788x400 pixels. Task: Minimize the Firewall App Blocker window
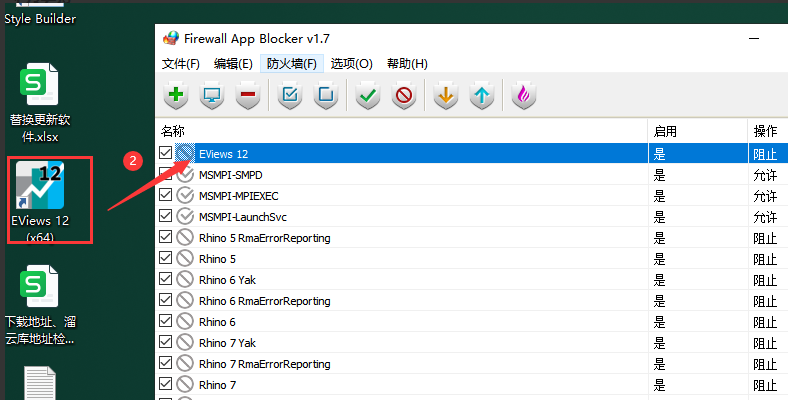pyautogui.click(x=754, y=39)
